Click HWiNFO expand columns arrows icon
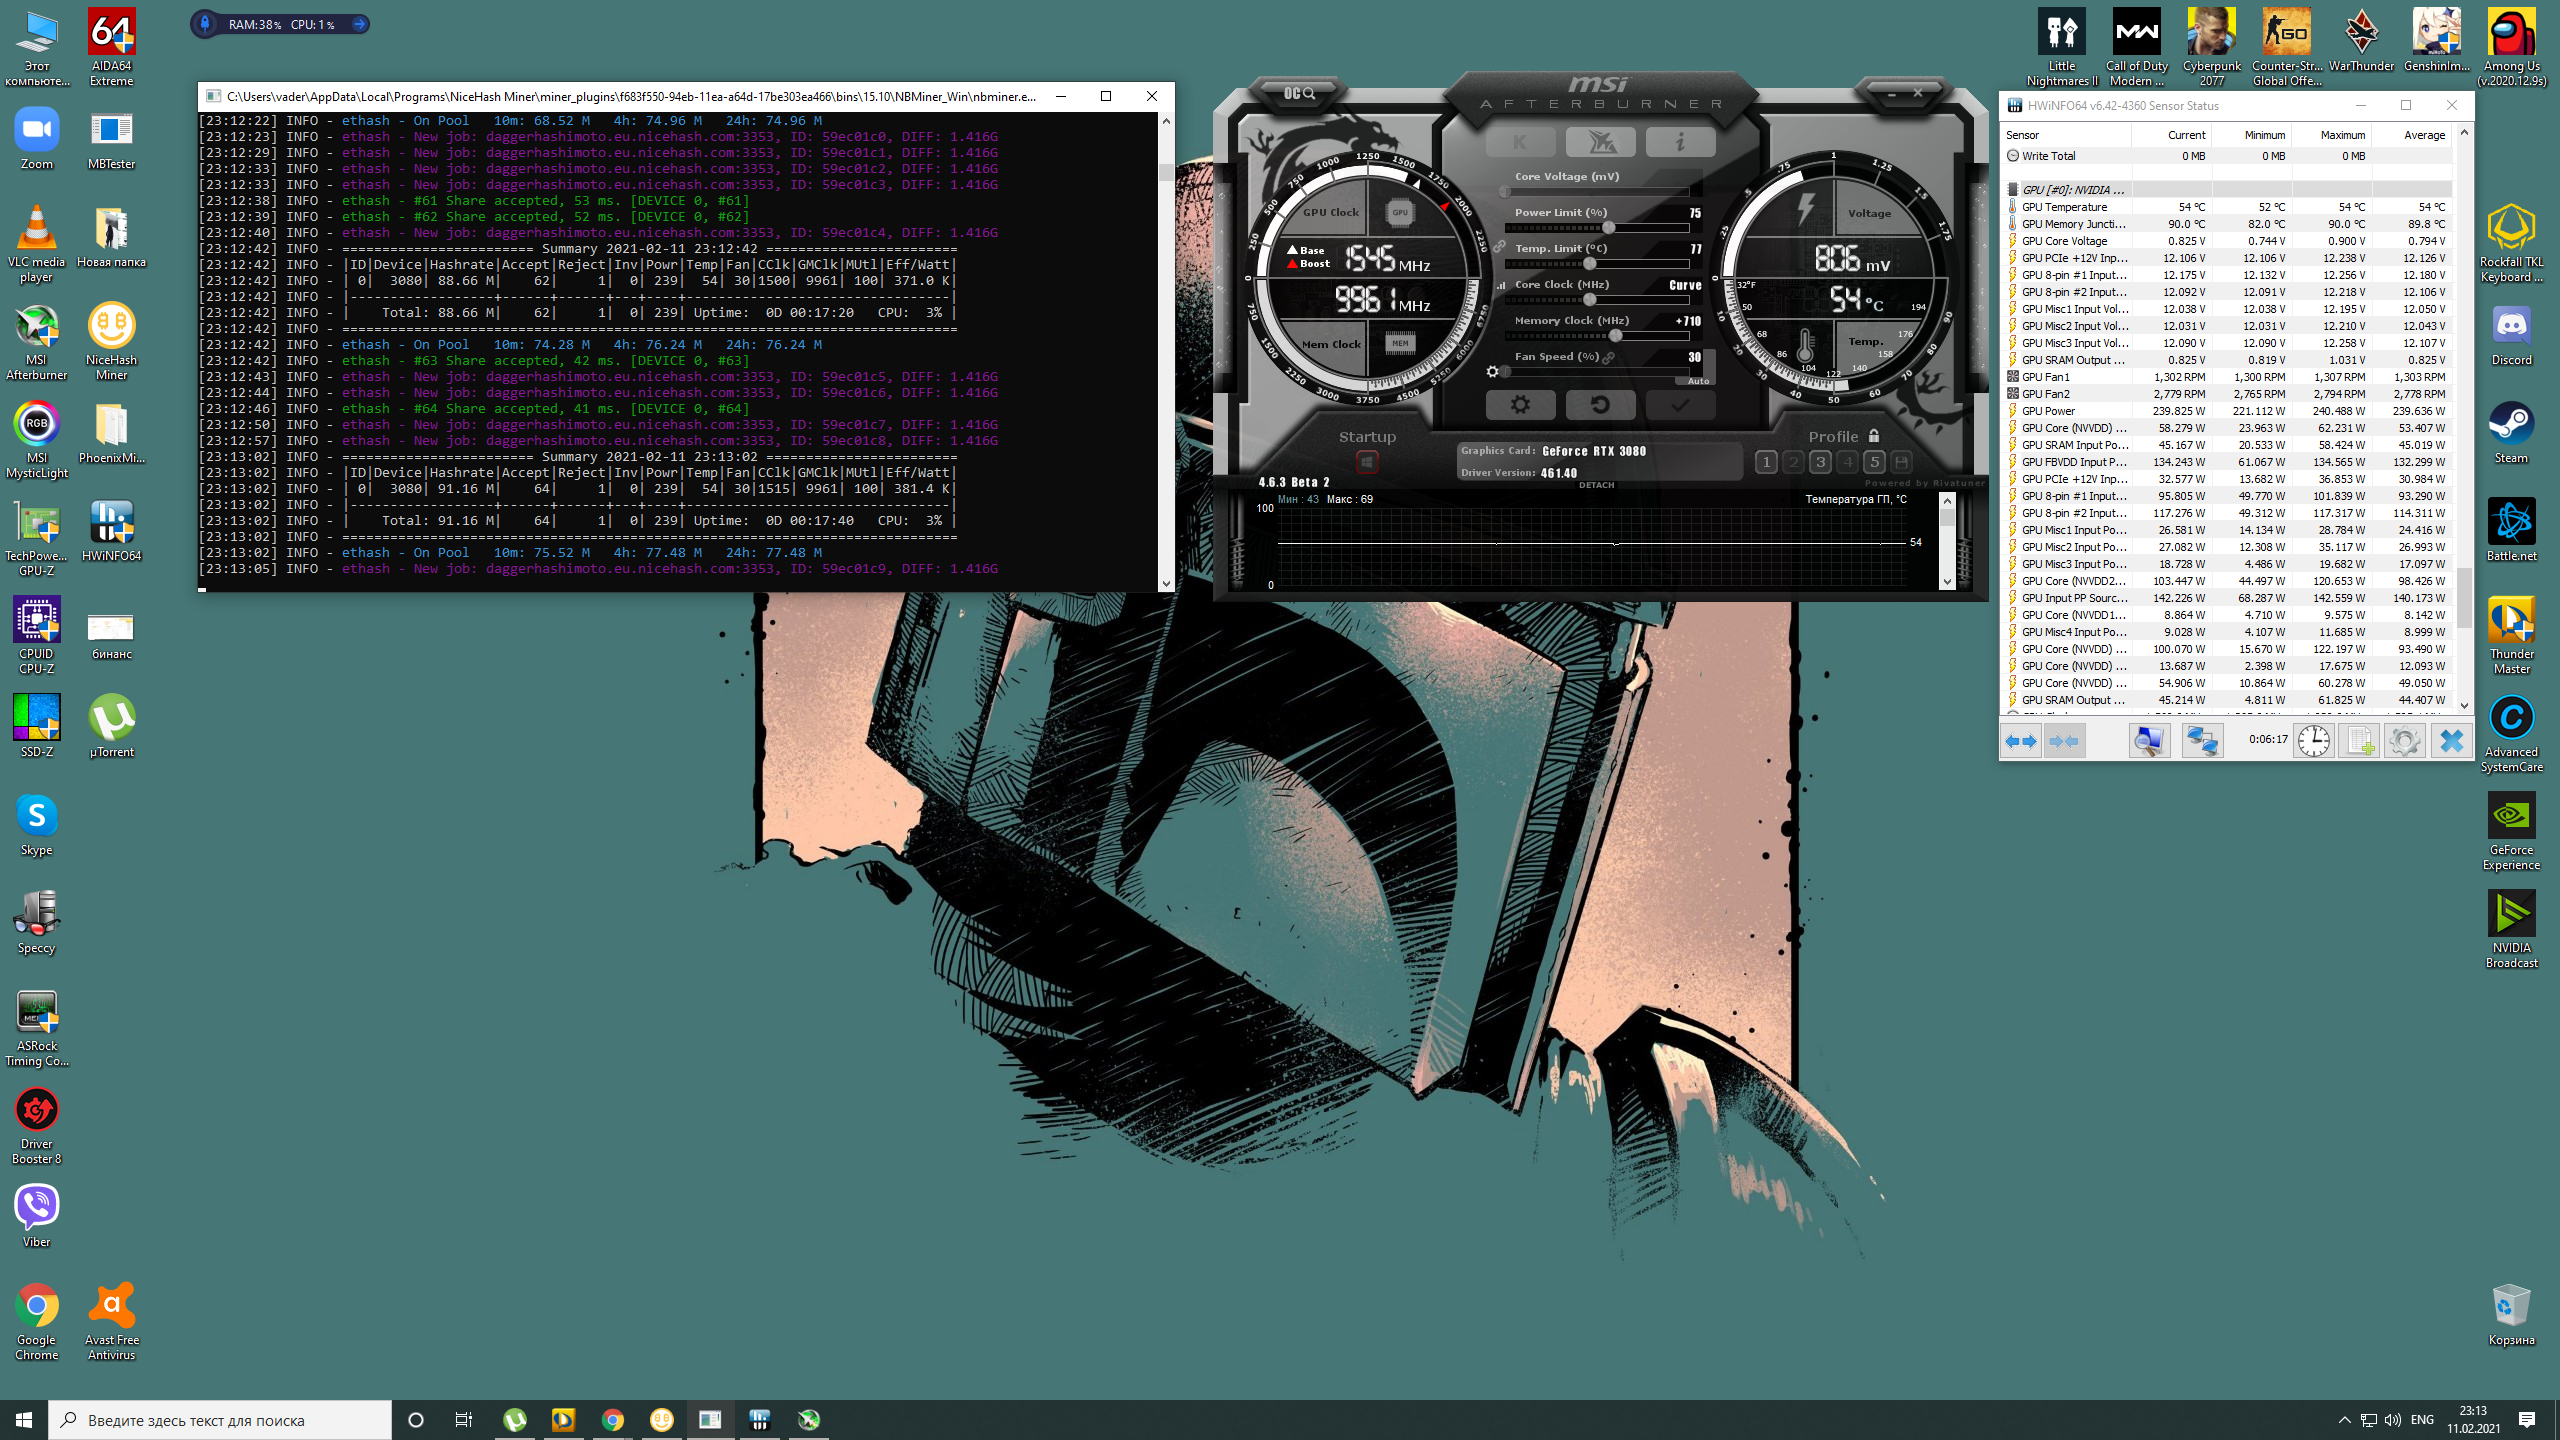 2021,741
